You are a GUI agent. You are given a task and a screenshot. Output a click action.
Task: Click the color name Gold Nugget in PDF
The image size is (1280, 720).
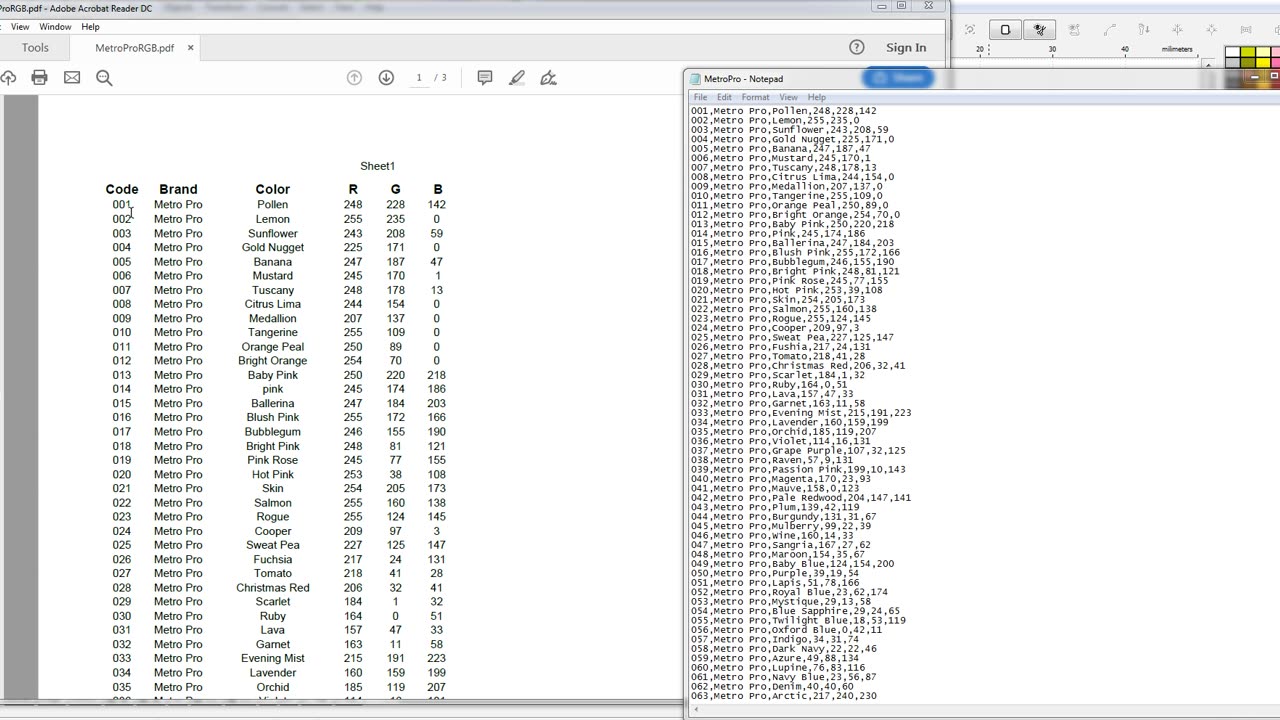273,247
